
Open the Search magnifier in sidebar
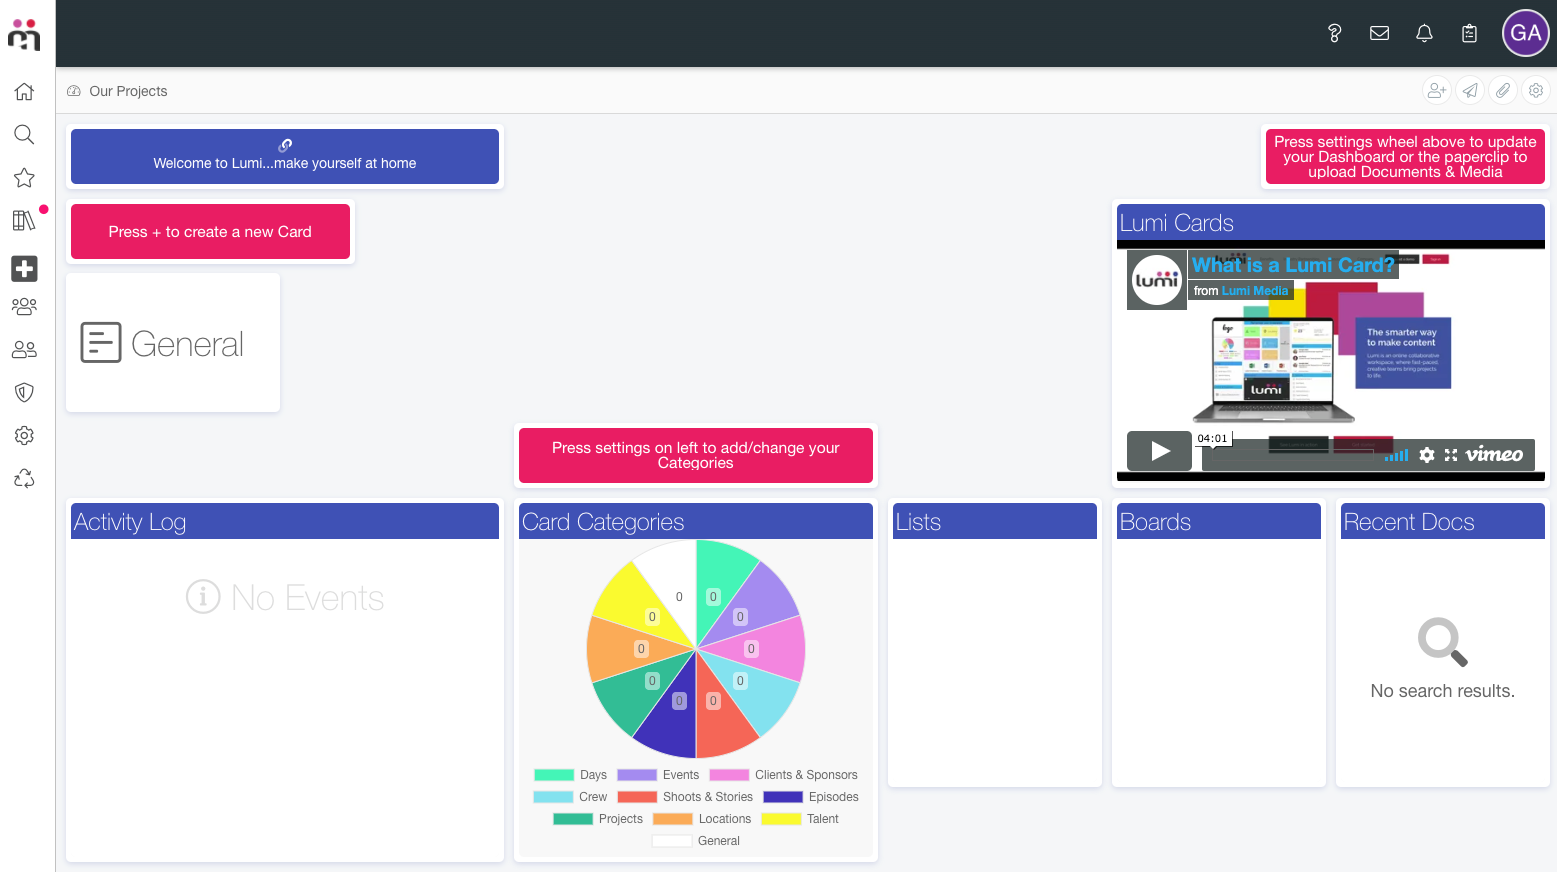coord(24,135)
